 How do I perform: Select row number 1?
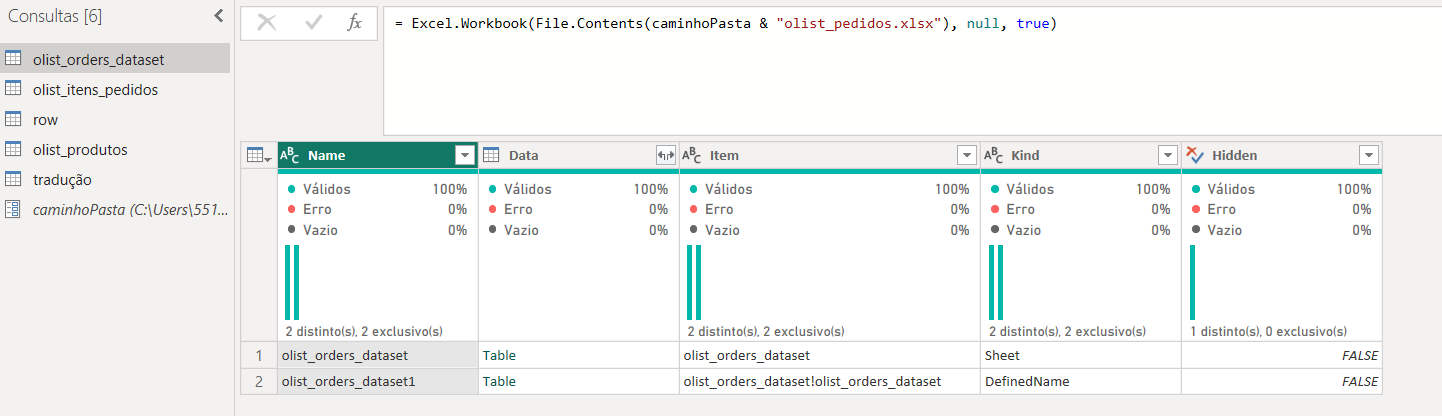[258, 355]
